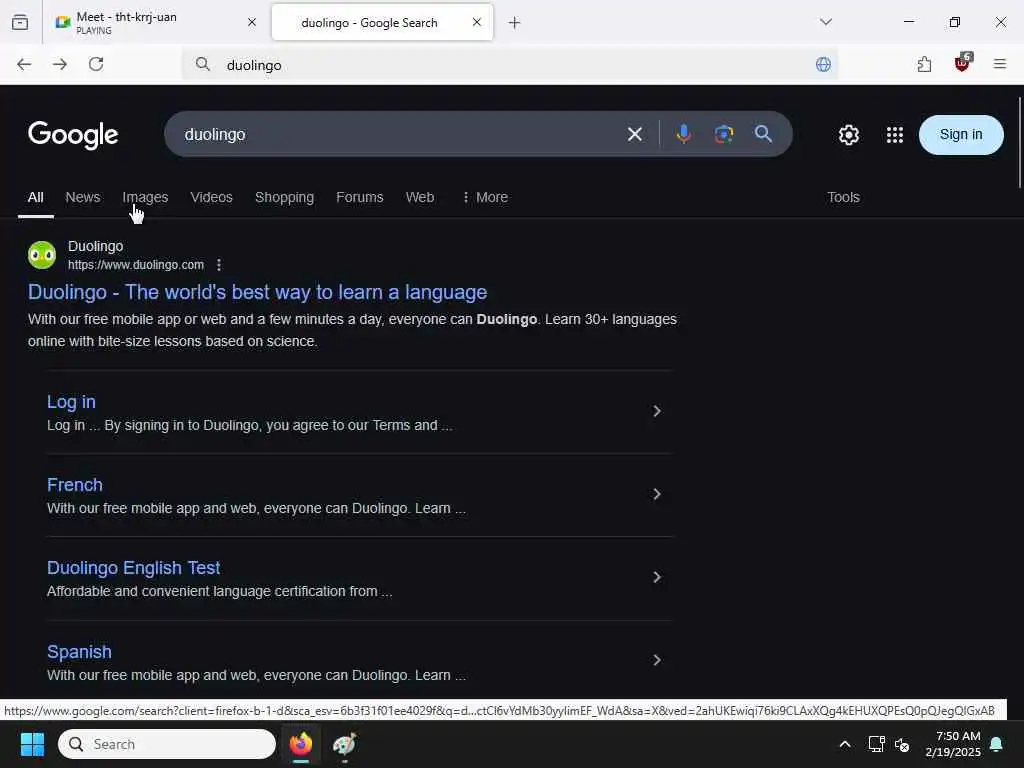Click inside the Google search input field

[398, 135]
